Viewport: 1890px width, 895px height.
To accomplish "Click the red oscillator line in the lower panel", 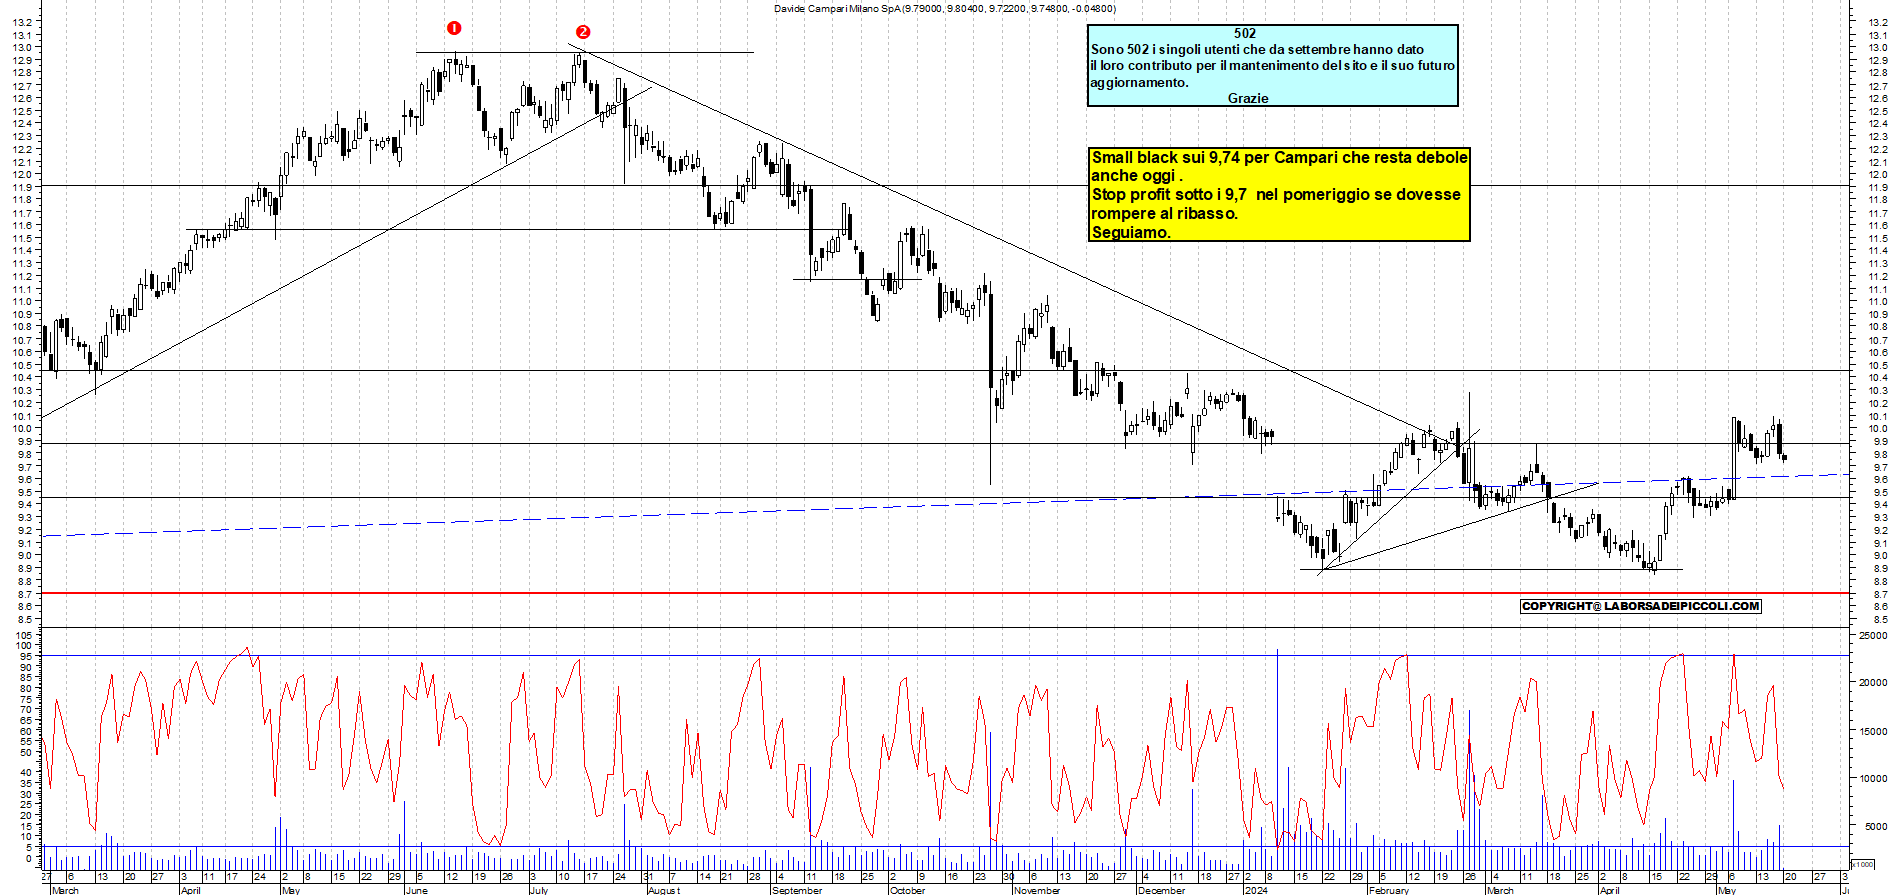I will [x=913, y=747].
